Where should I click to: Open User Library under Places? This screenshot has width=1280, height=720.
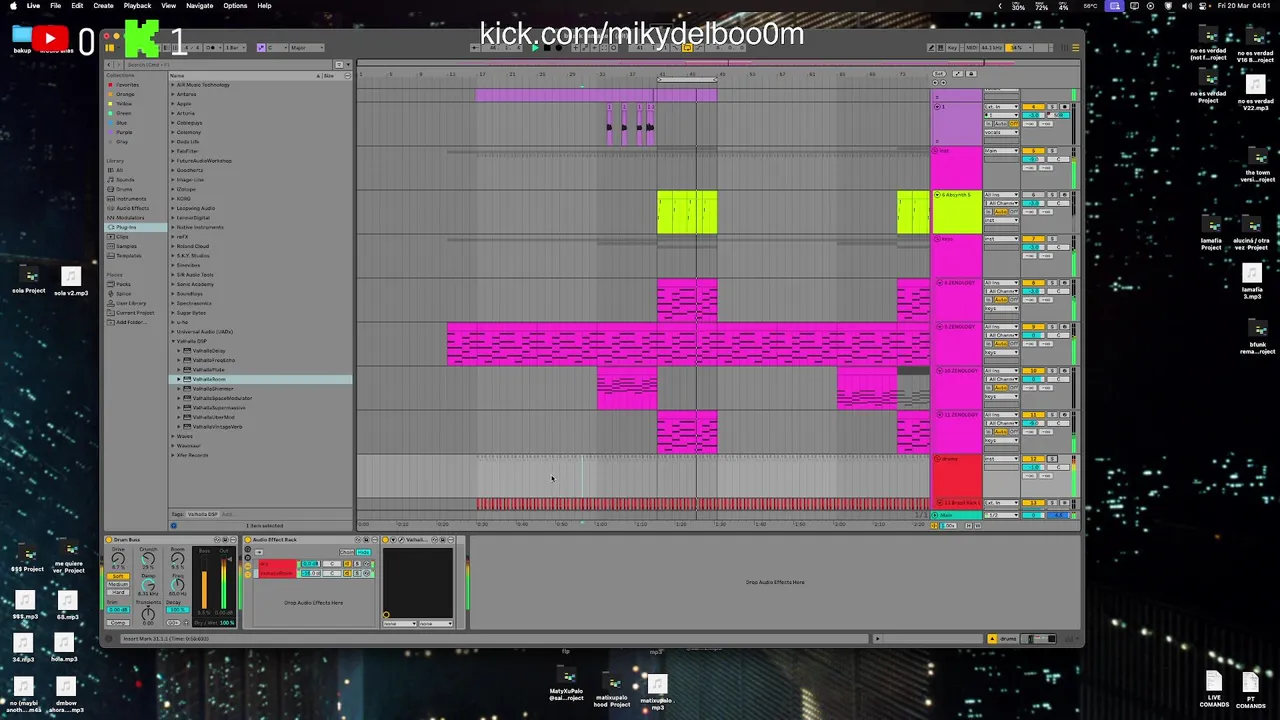click(130, 303)
